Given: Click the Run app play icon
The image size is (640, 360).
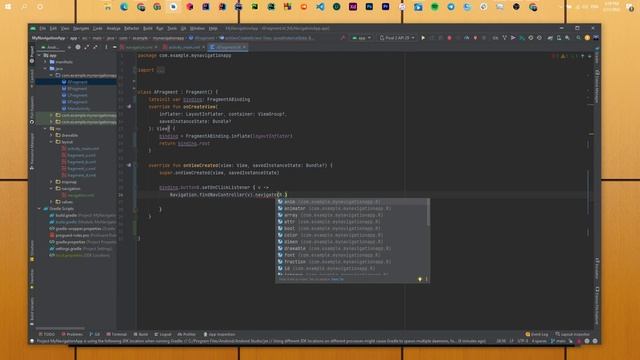Looking at the screenshot, I should 423,38.
